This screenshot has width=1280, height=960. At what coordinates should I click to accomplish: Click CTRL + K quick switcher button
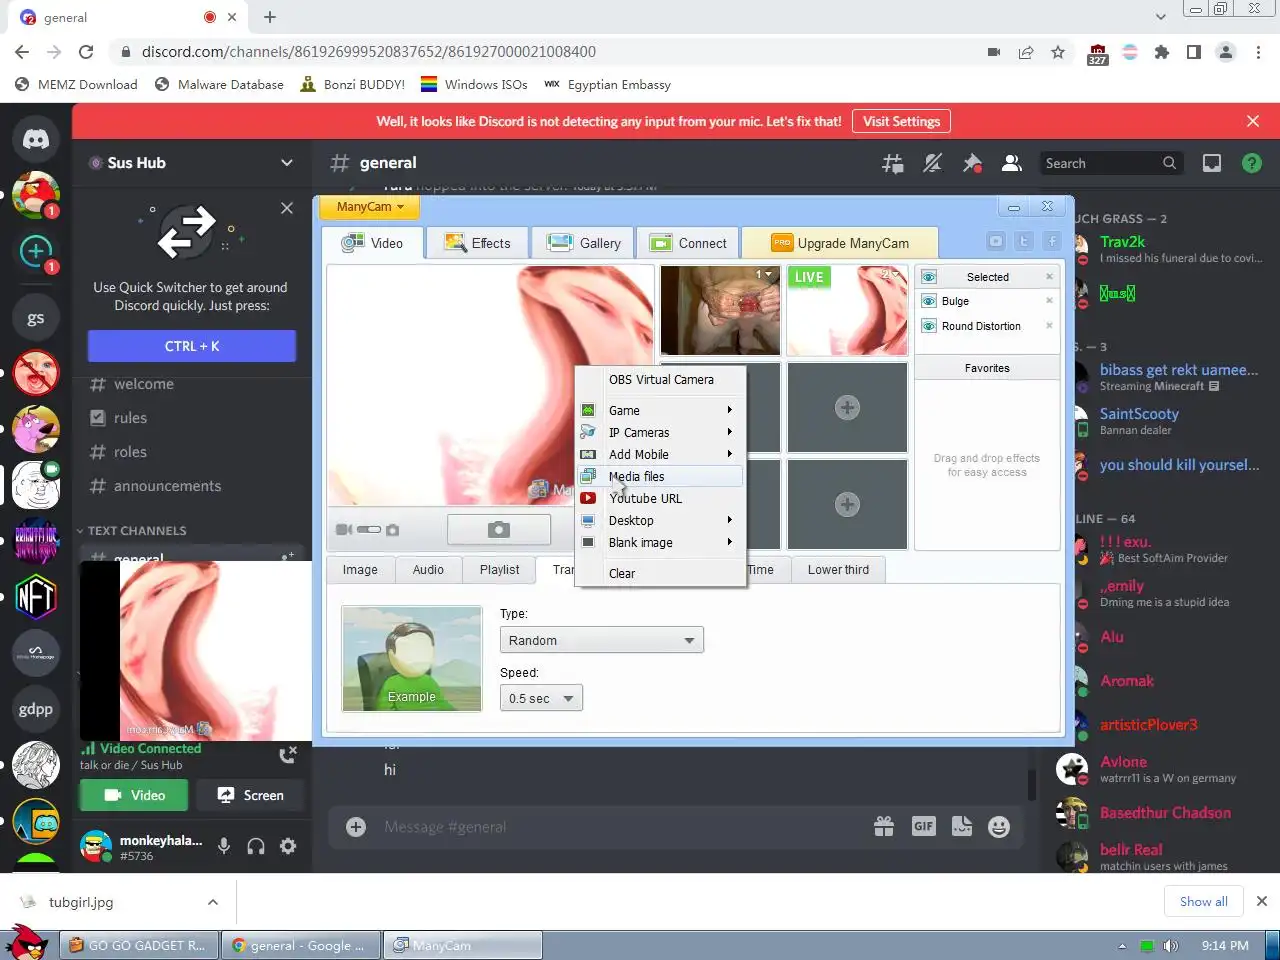(x=192, y=346)
